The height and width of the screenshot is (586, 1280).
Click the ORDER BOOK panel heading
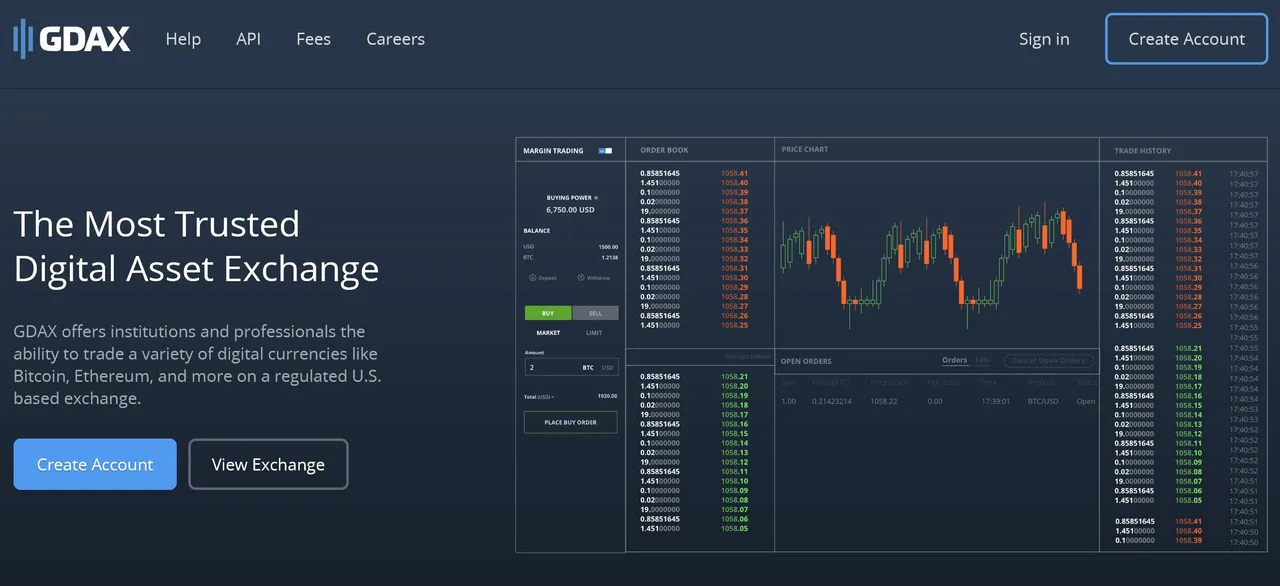tap(664, 150)
